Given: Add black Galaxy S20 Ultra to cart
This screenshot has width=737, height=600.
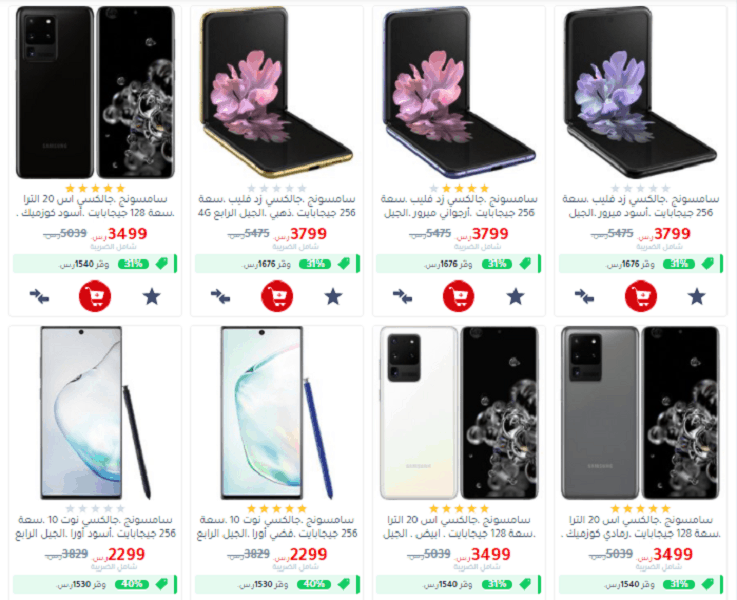Looking at the screenshot, I should pyautogui.click(x=95, y=296).
